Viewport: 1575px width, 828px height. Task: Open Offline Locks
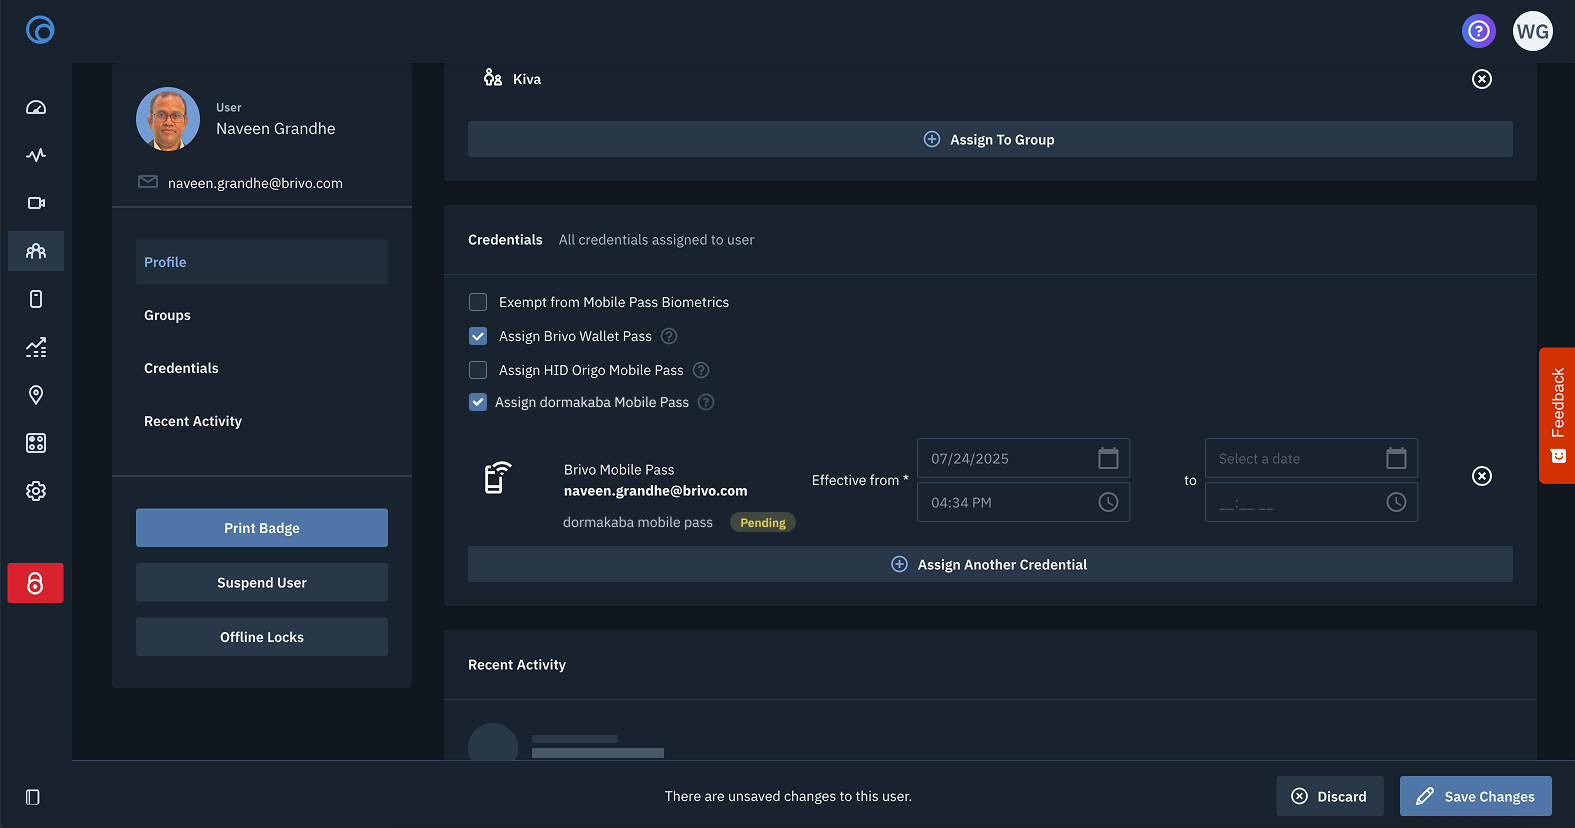[262, 637]
